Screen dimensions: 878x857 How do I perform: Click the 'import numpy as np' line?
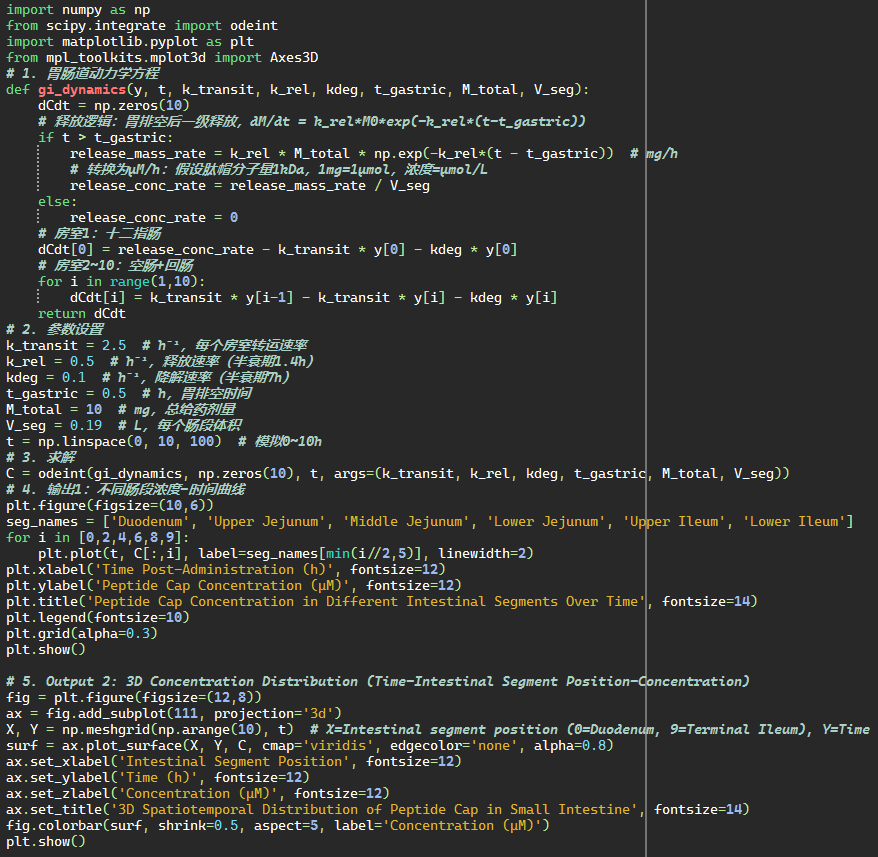(78, 9)
